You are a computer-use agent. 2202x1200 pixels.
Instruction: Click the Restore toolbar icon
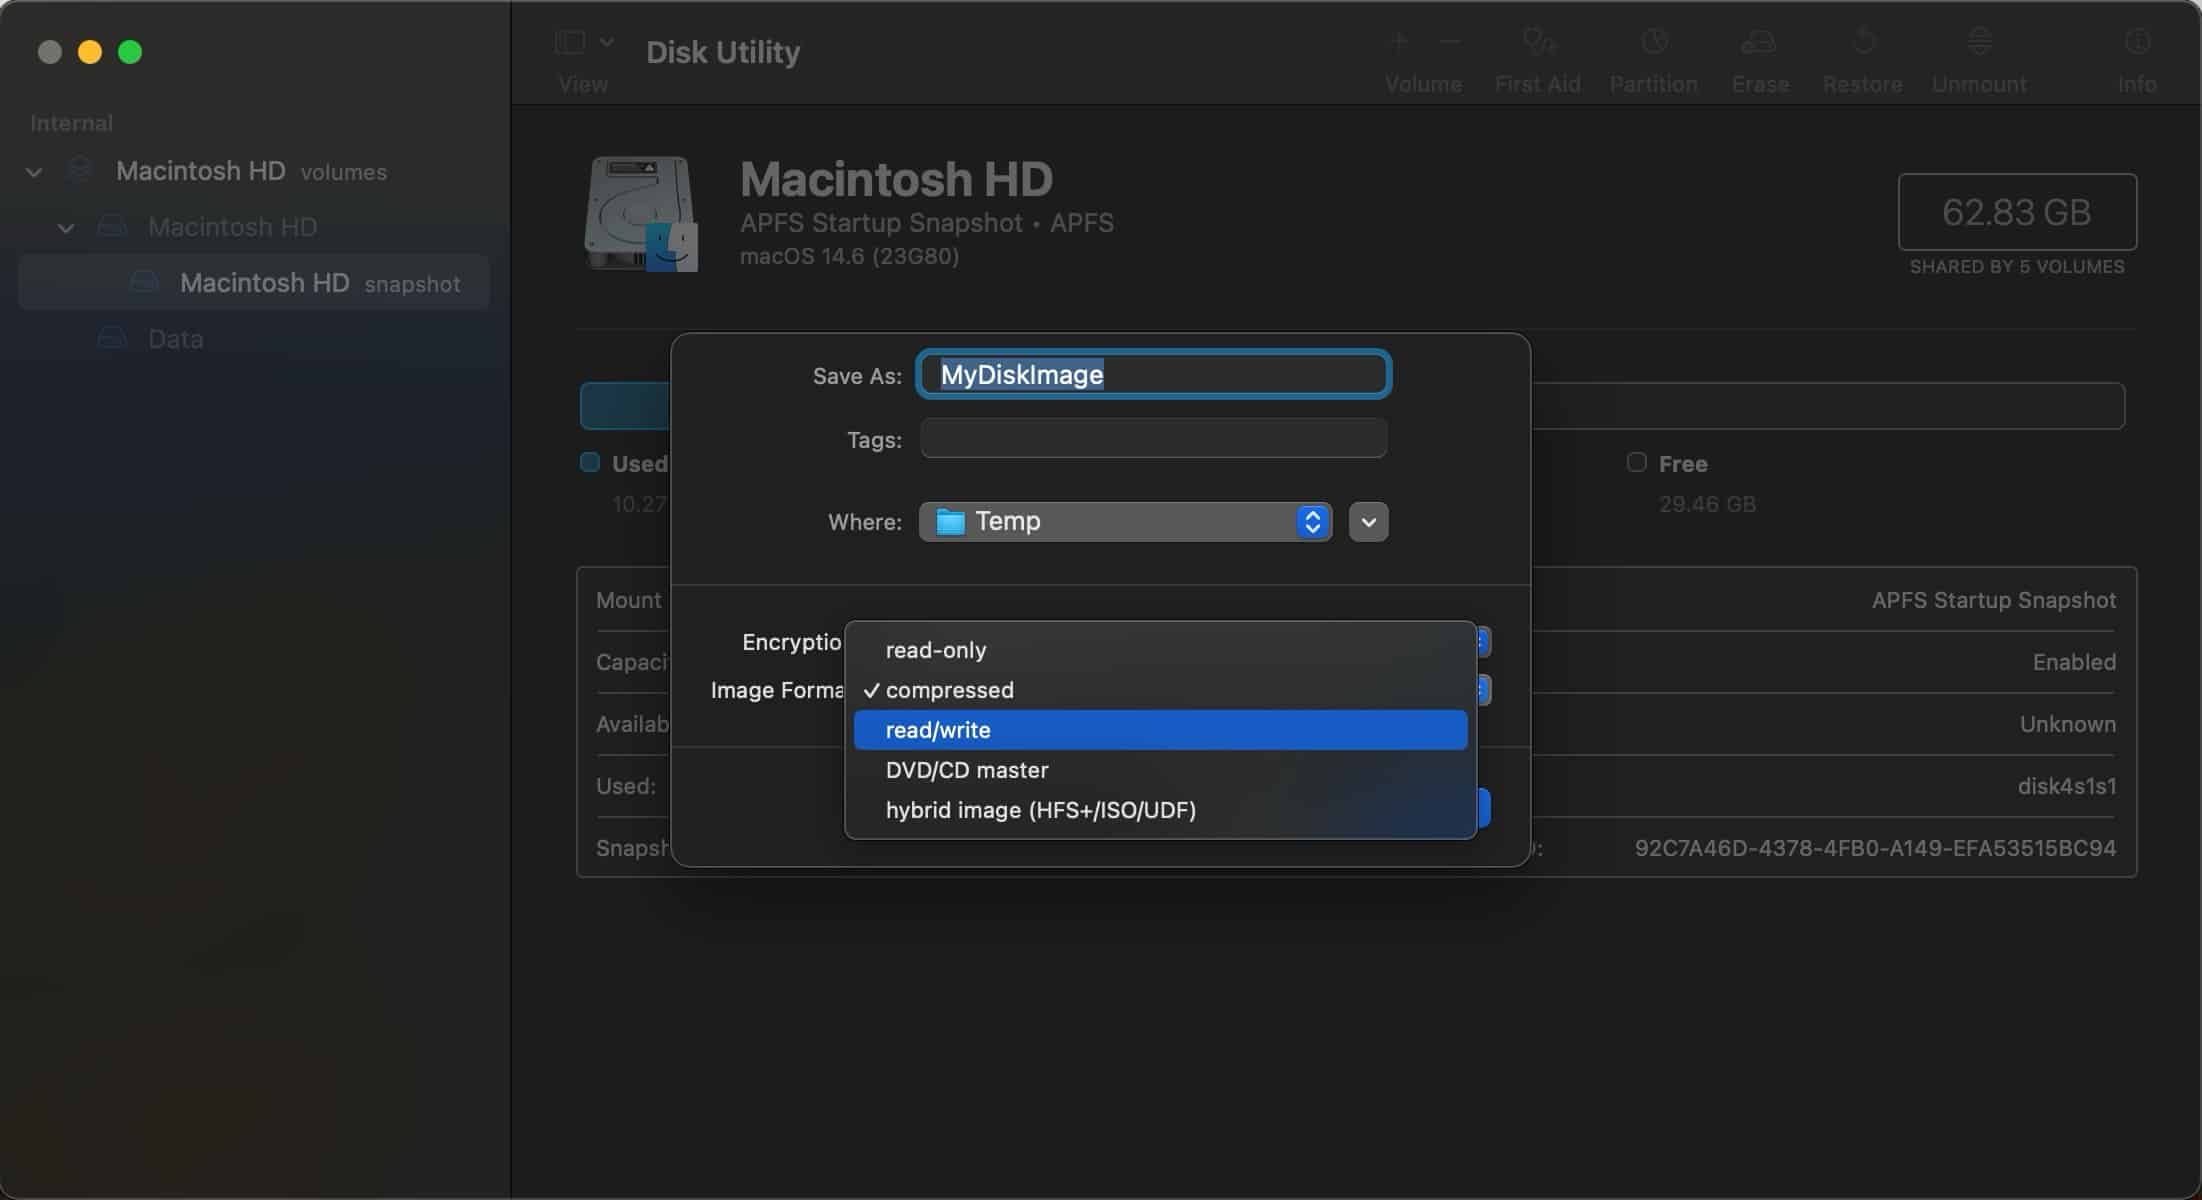click(1862, 42)
